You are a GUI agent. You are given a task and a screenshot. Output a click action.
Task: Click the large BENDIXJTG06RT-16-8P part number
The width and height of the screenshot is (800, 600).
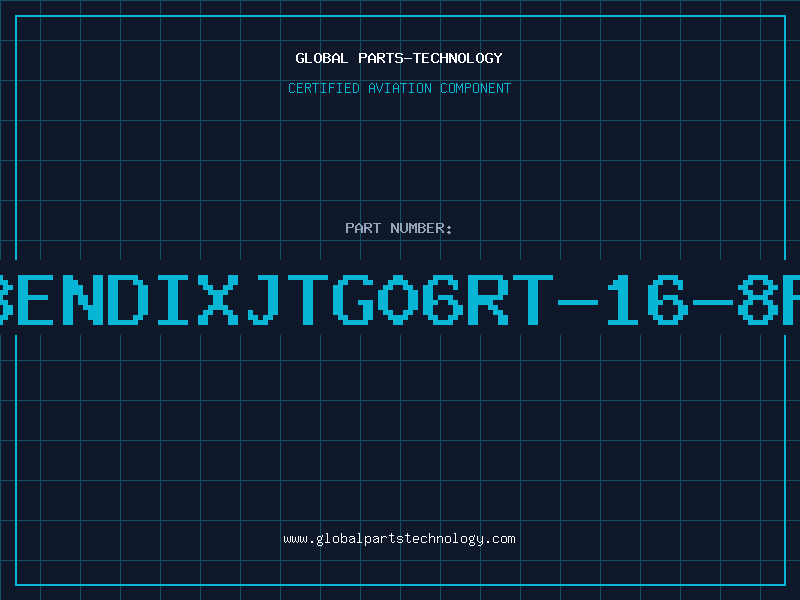point(400,300)
